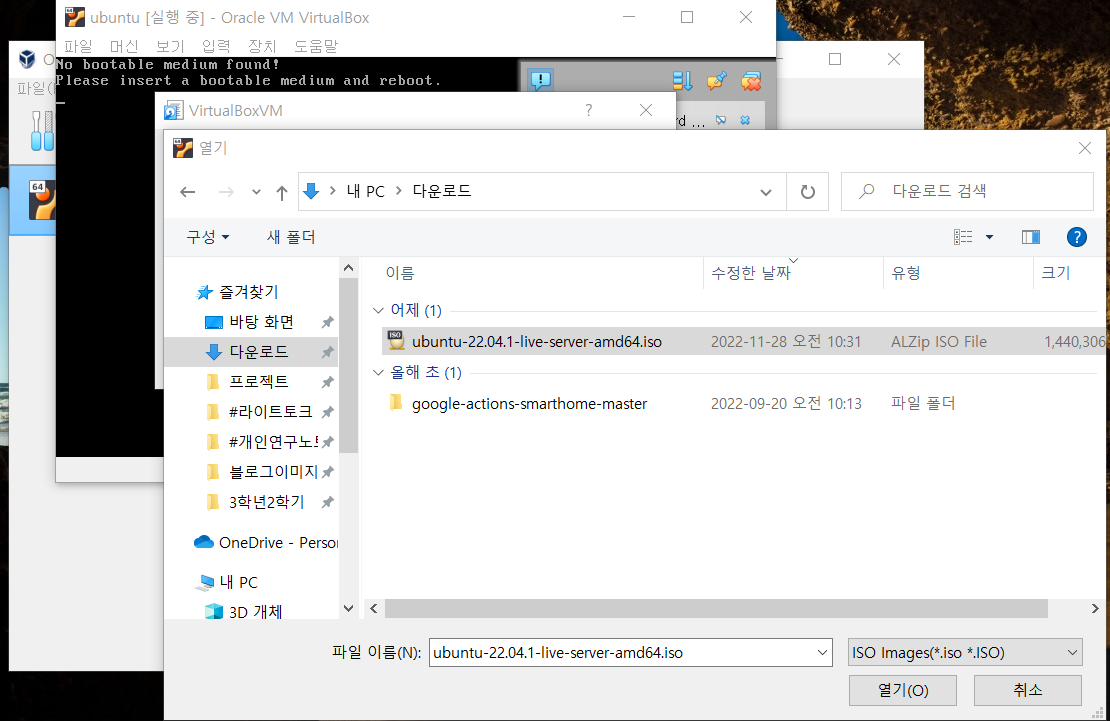Open 블로그이미지 folder in sidebar

pyautogui.click(x=273, y=472)
